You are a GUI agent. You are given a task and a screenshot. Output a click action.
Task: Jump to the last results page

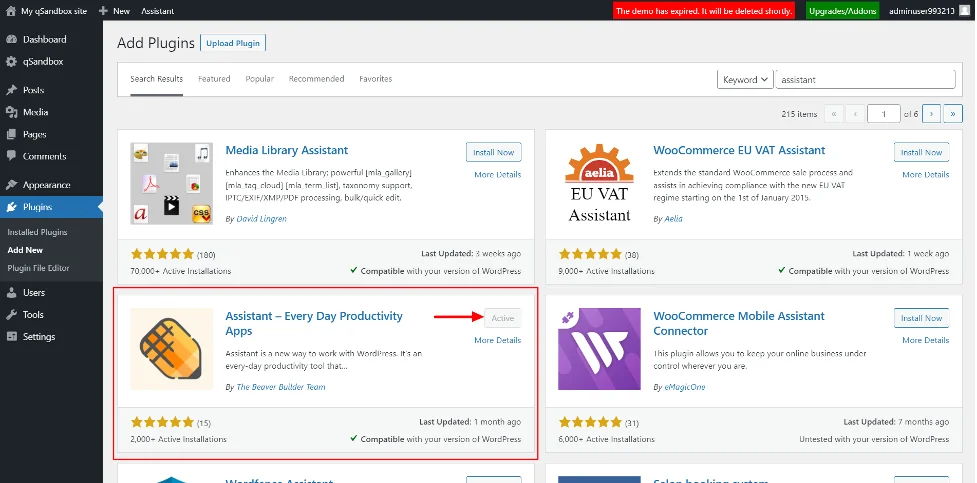(x=953, y=114)
